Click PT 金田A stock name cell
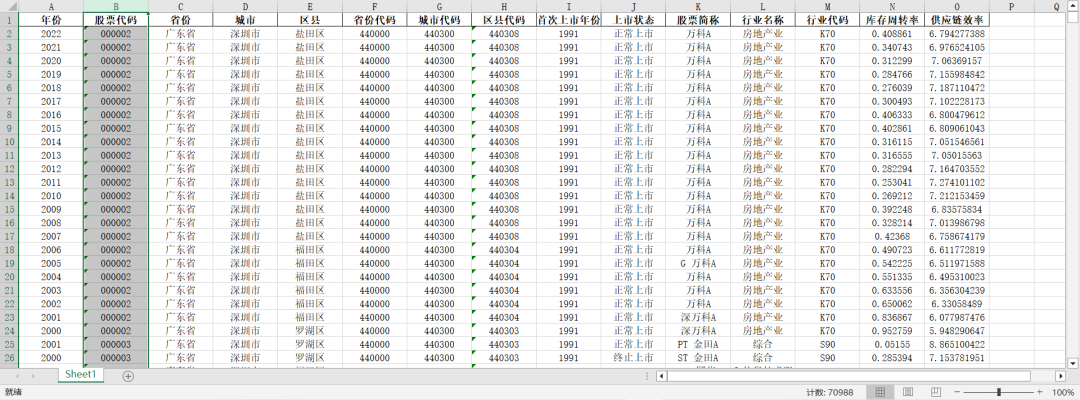The height and width of the screenshot is (400, 1080). pyautogui.click(x=698, y=344)
